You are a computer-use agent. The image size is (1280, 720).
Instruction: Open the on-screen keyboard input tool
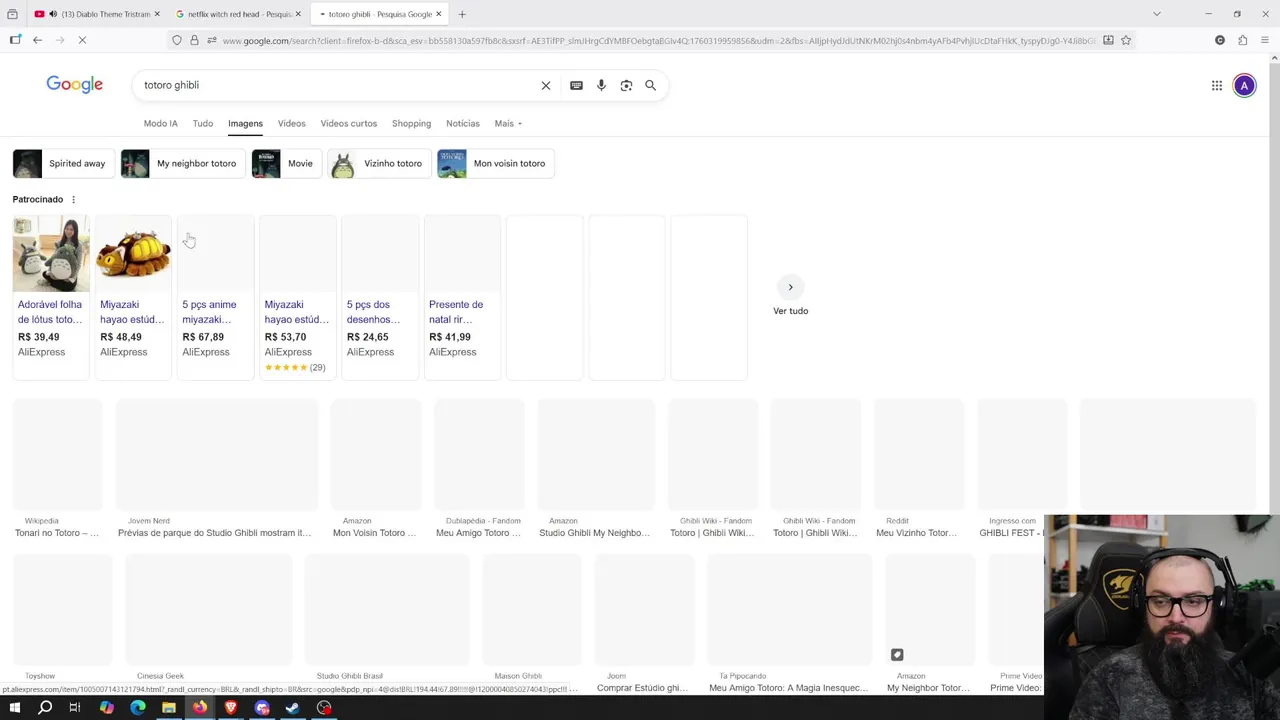point(576,85)
